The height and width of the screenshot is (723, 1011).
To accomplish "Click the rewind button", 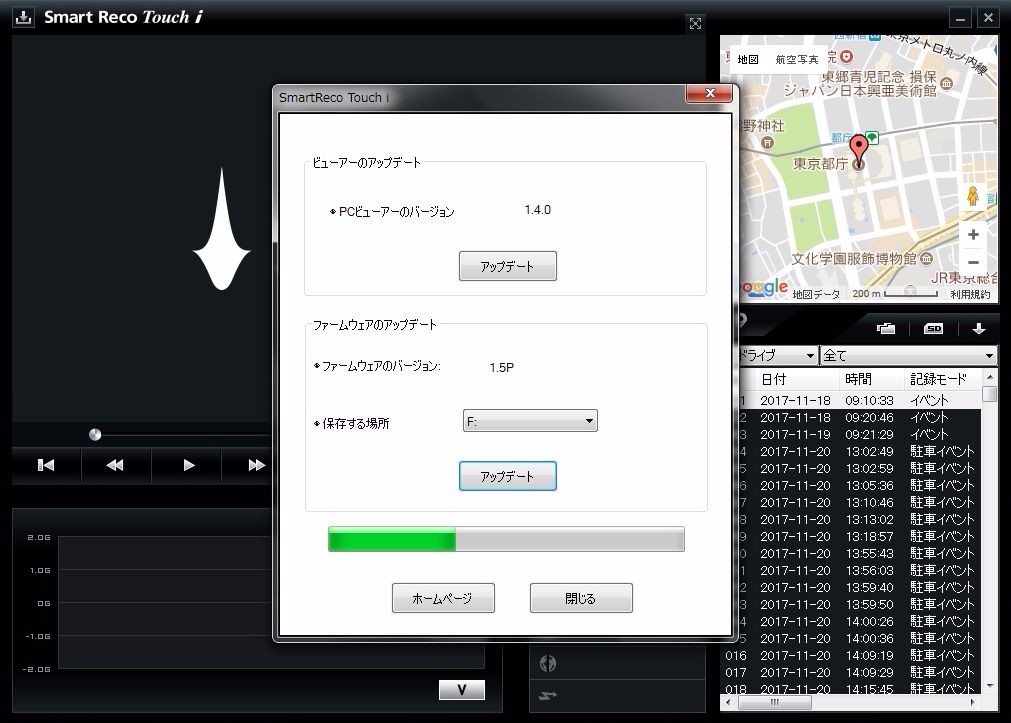I will (115, 465).
